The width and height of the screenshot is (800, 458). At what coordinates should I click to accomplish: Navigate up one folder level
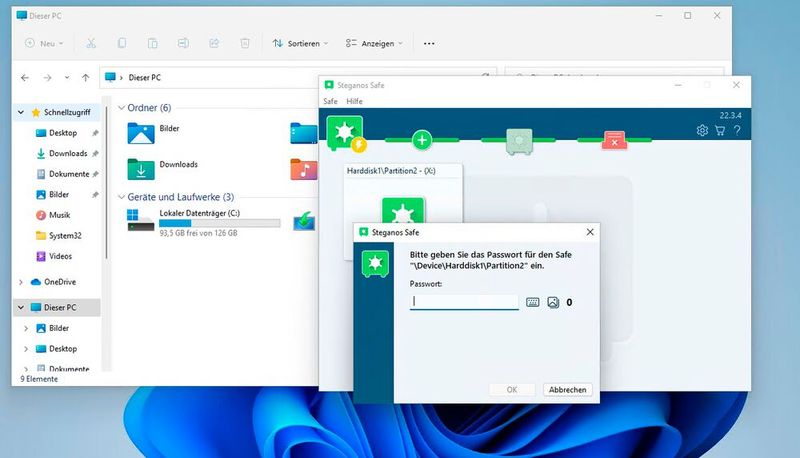85,78
